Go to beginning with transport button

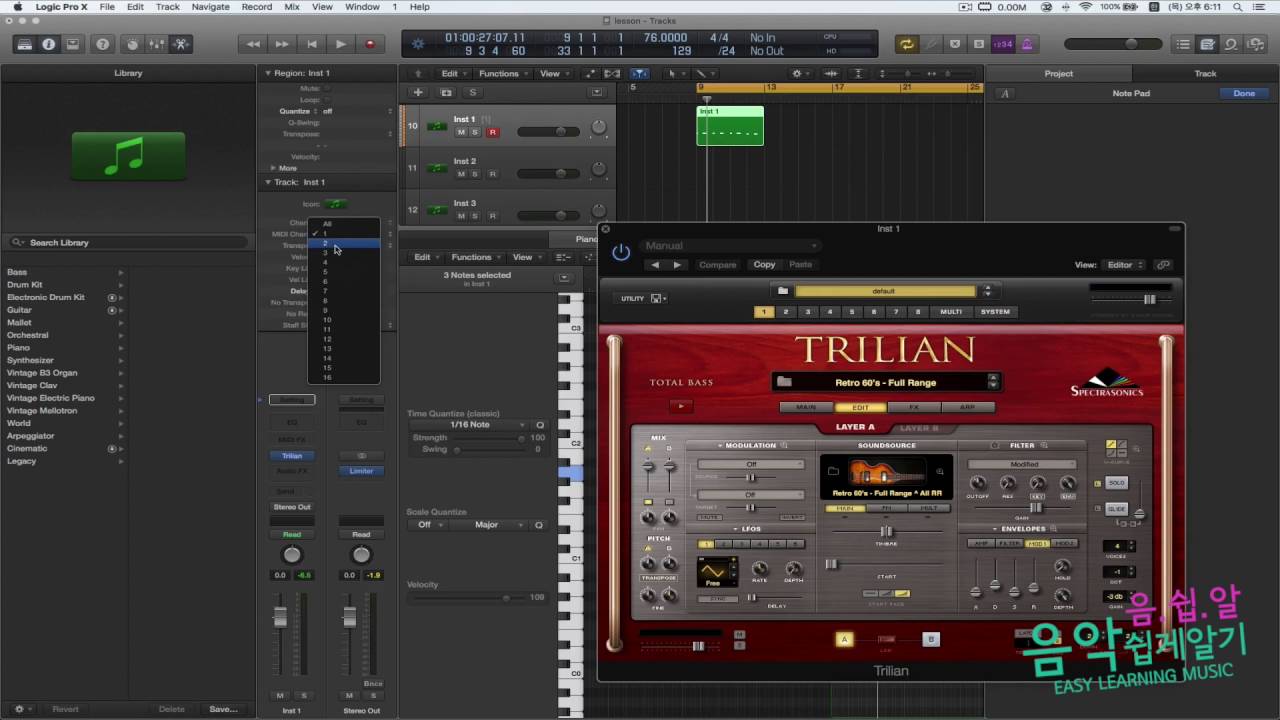(x=312, y=44)
